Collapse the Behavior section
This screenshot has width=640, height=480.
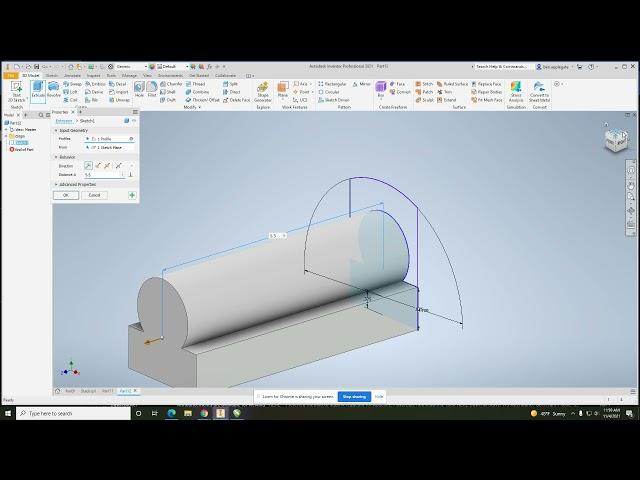point(56,157)
